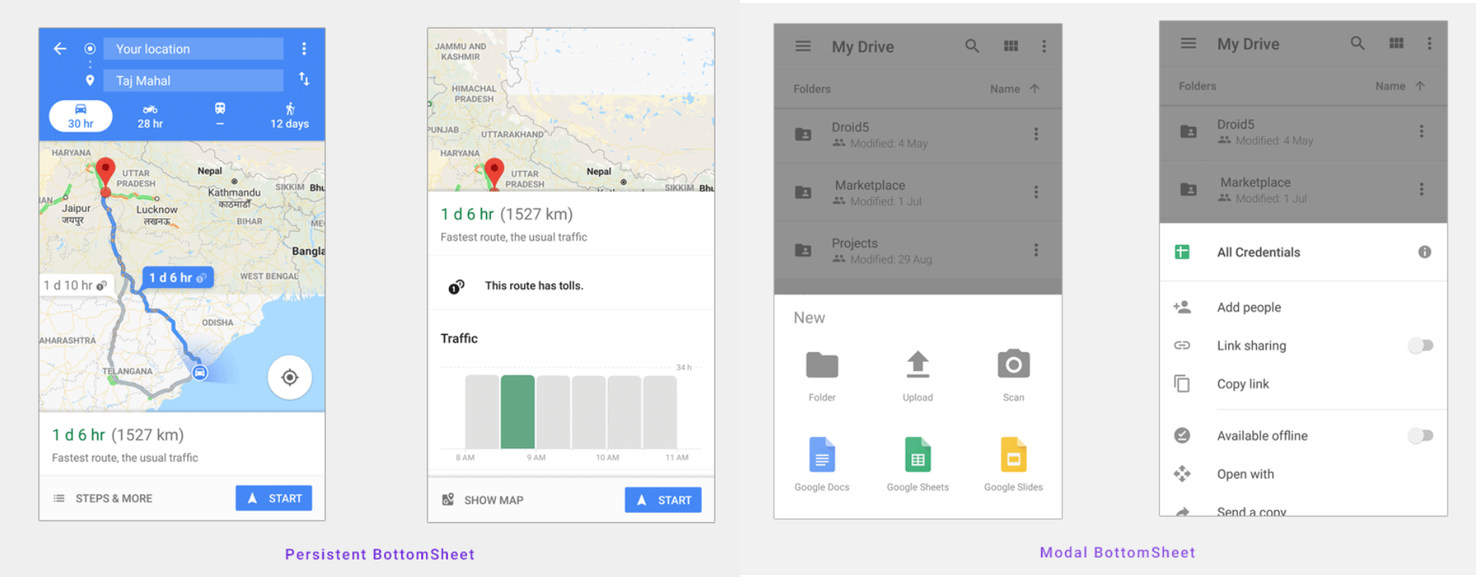The width and height of the screenshot is (1476, 578).
Task: Tap the my-location target button on map
Action: pos(290,377)
